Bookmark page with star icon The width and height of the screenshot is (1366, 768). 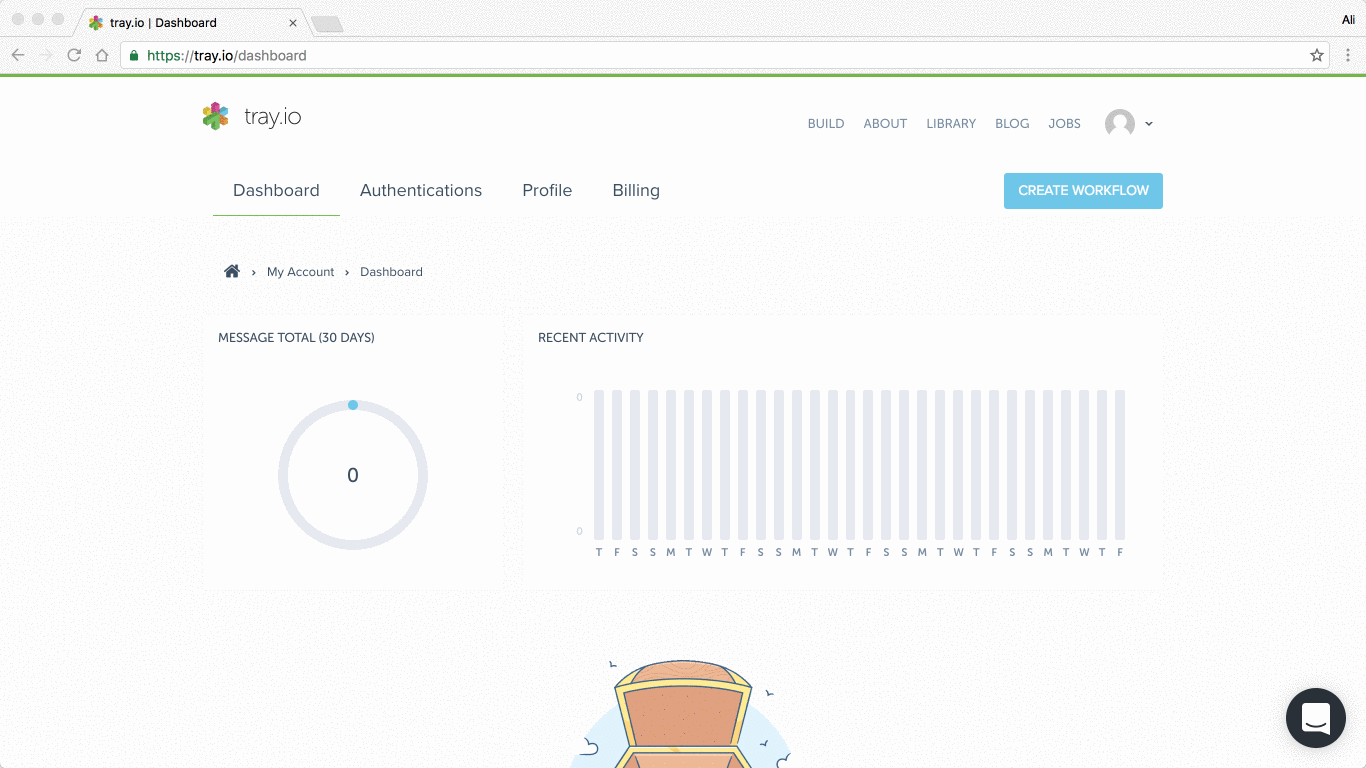coord(1317,55)
